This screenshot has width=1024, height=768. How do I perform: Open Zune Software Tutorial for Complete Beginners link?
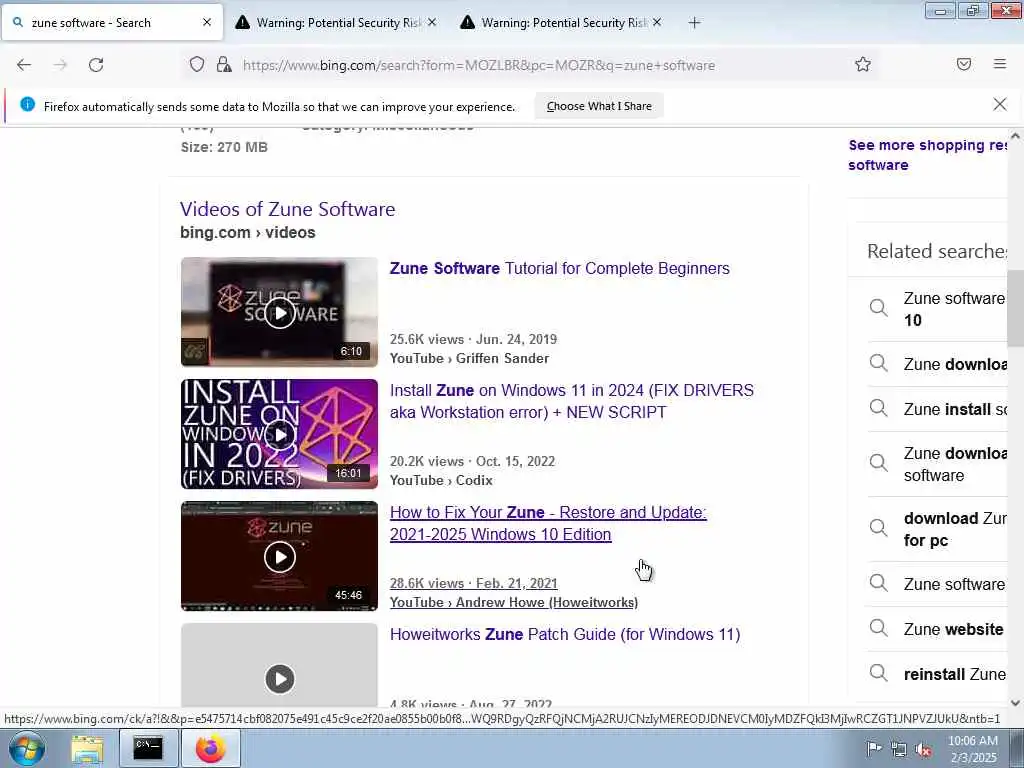tap(560, 268)
